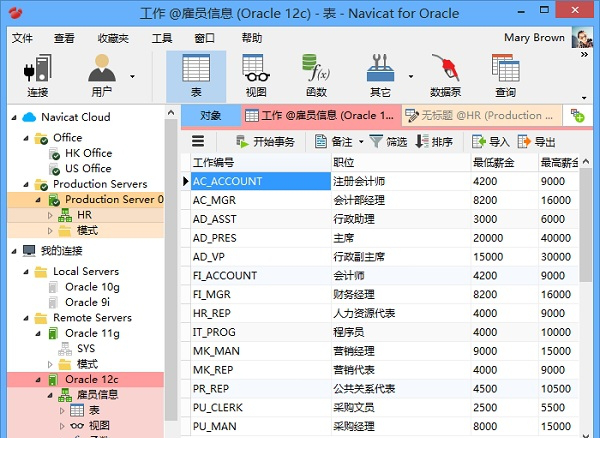Image resolution: width=600 pixels, height=455 pixels.
Task: Click the Mary Brown user name
Action: 534,38
